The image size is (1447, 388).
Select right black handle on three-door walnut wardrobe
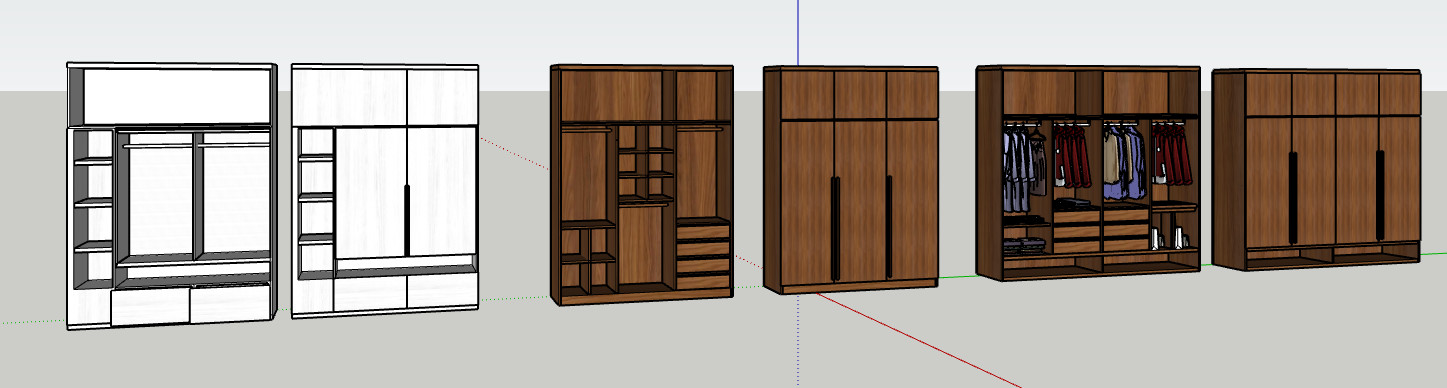point(888,227)
